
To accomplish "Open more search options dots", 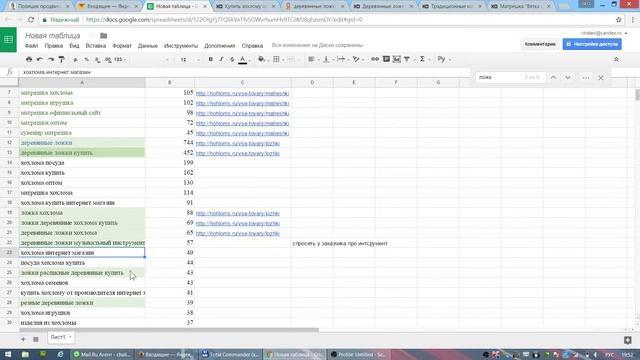I will [x=586, y=78].
